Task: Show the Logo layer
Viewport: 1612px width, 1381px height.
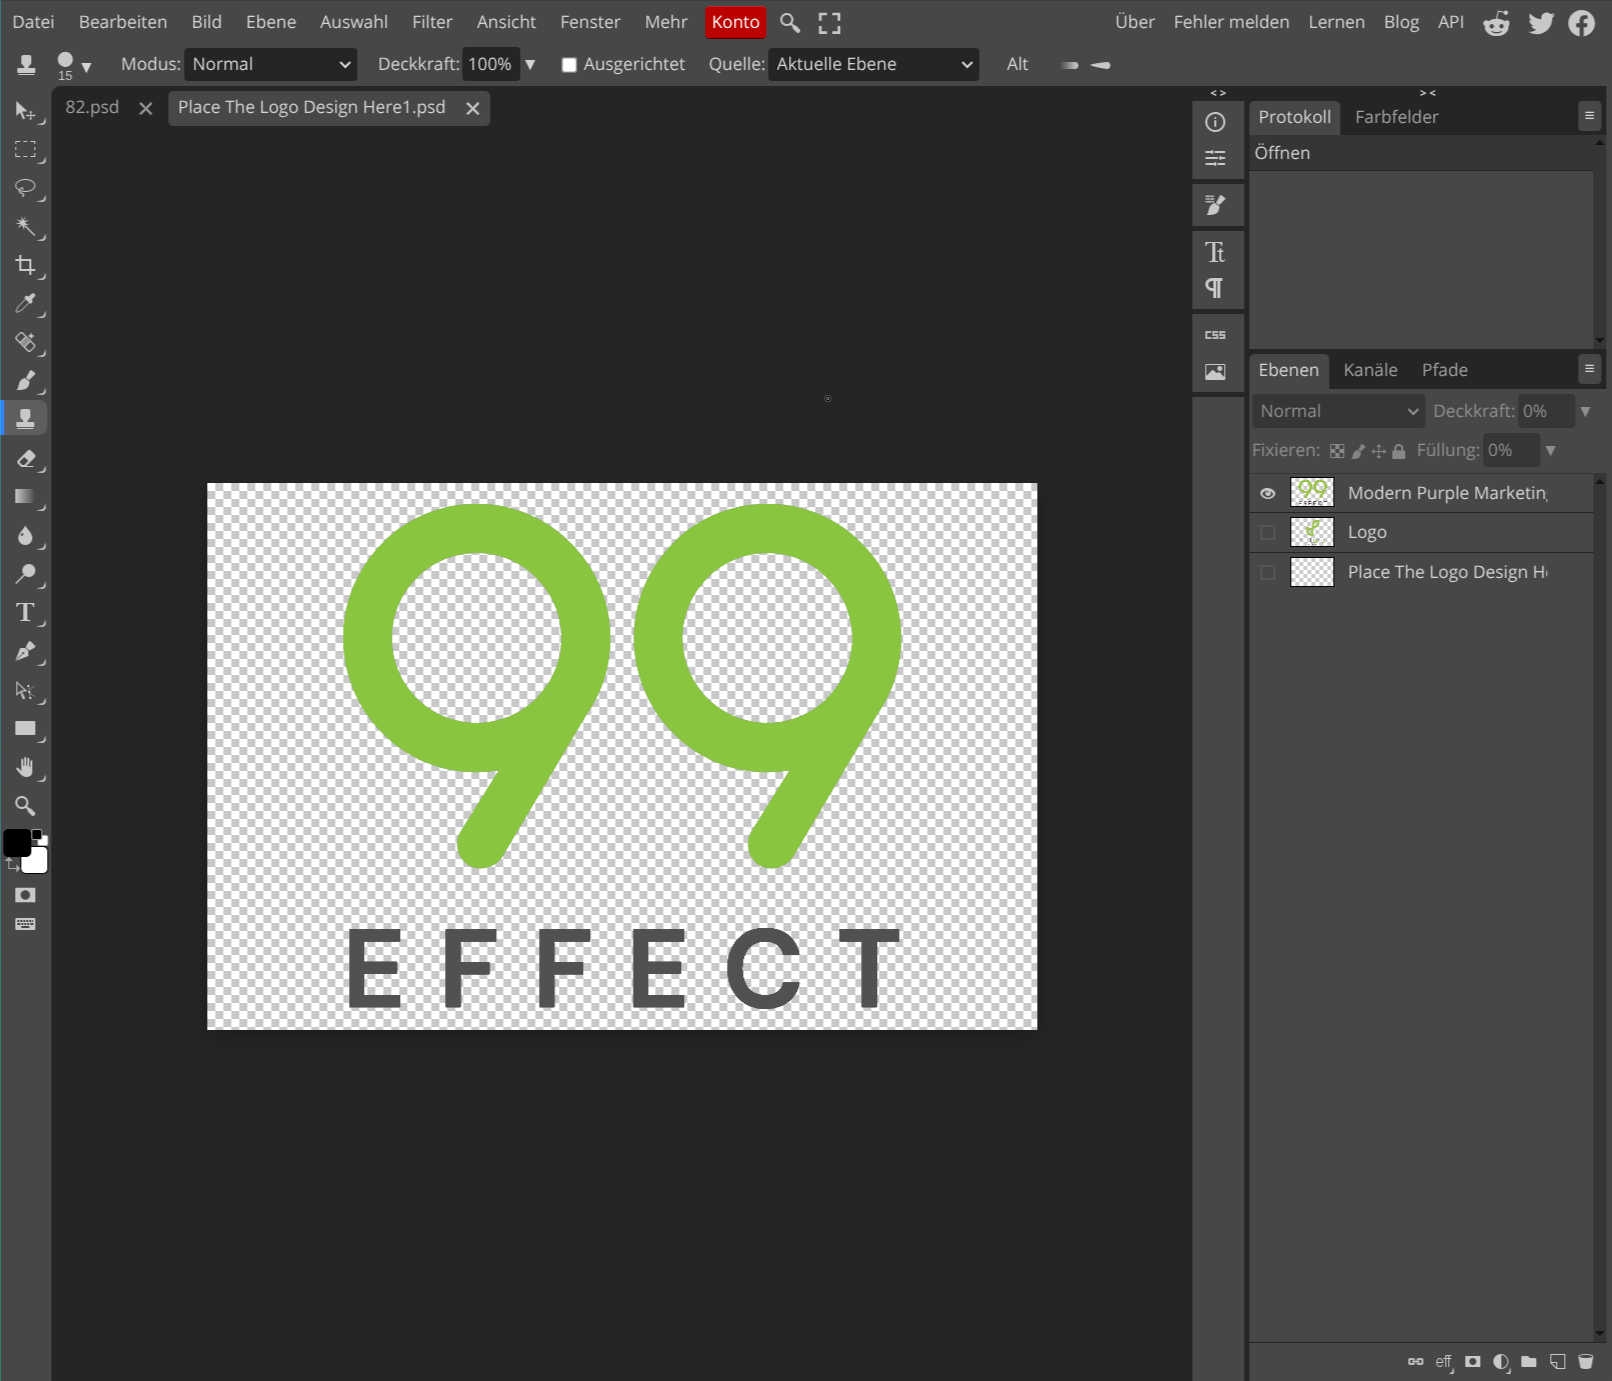Action: pyautogui.click(x=1267, y=533)
